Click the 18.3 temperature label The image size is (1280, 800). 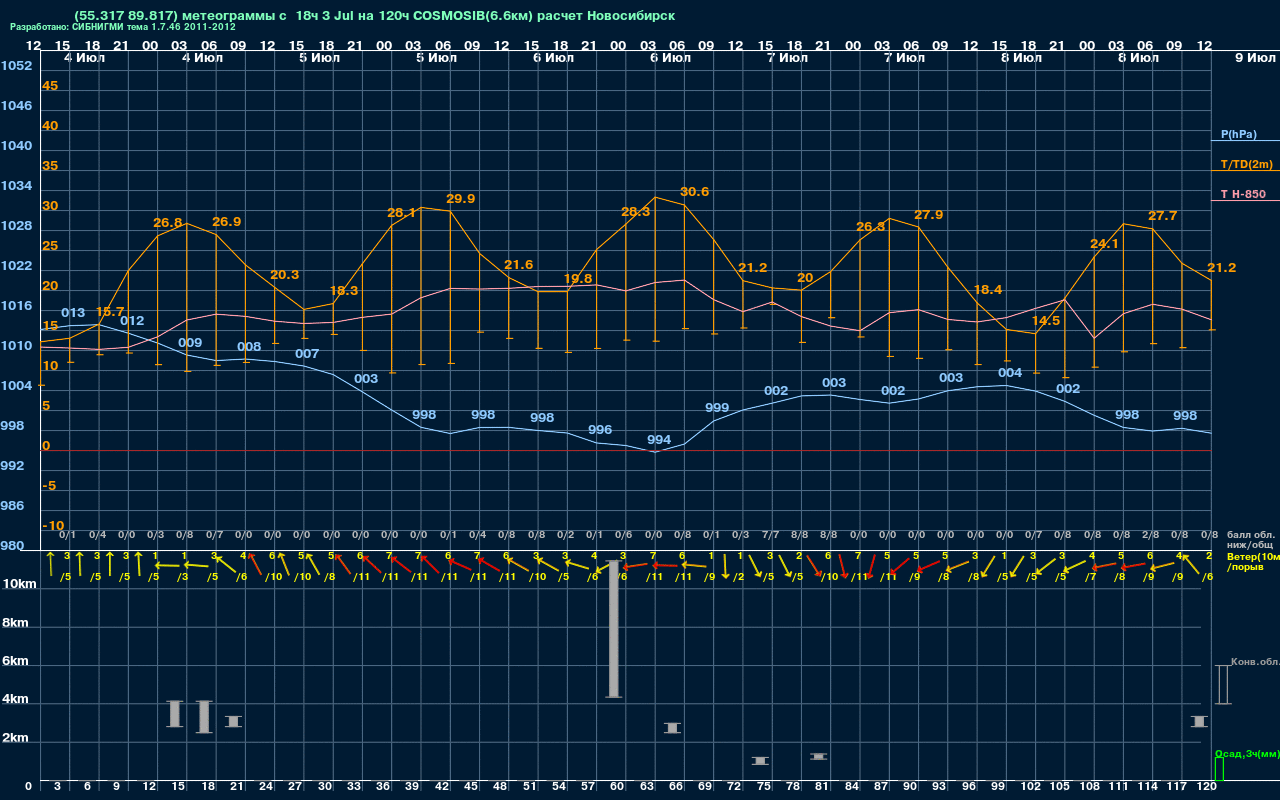click(x=343, y=290)
